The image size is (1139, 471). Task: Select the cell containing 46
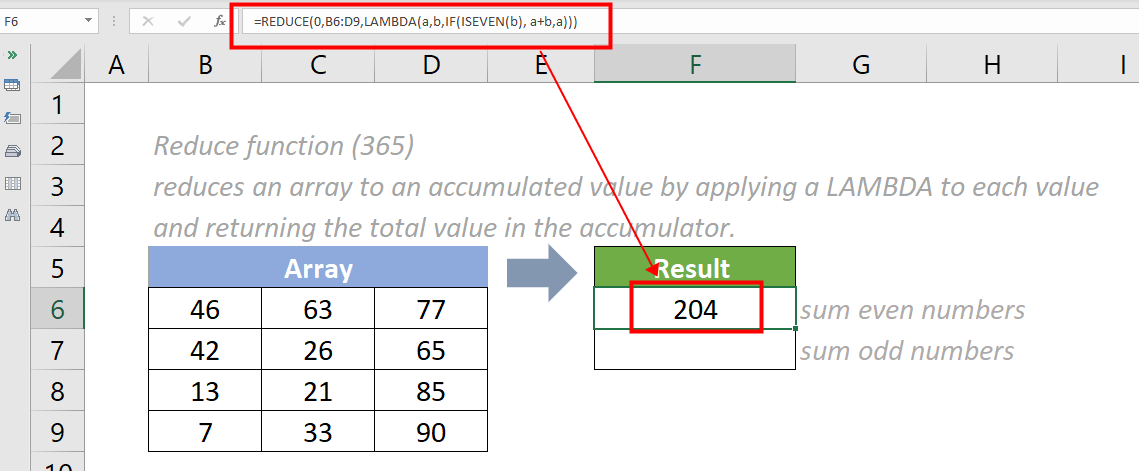(x=205, y=309)
